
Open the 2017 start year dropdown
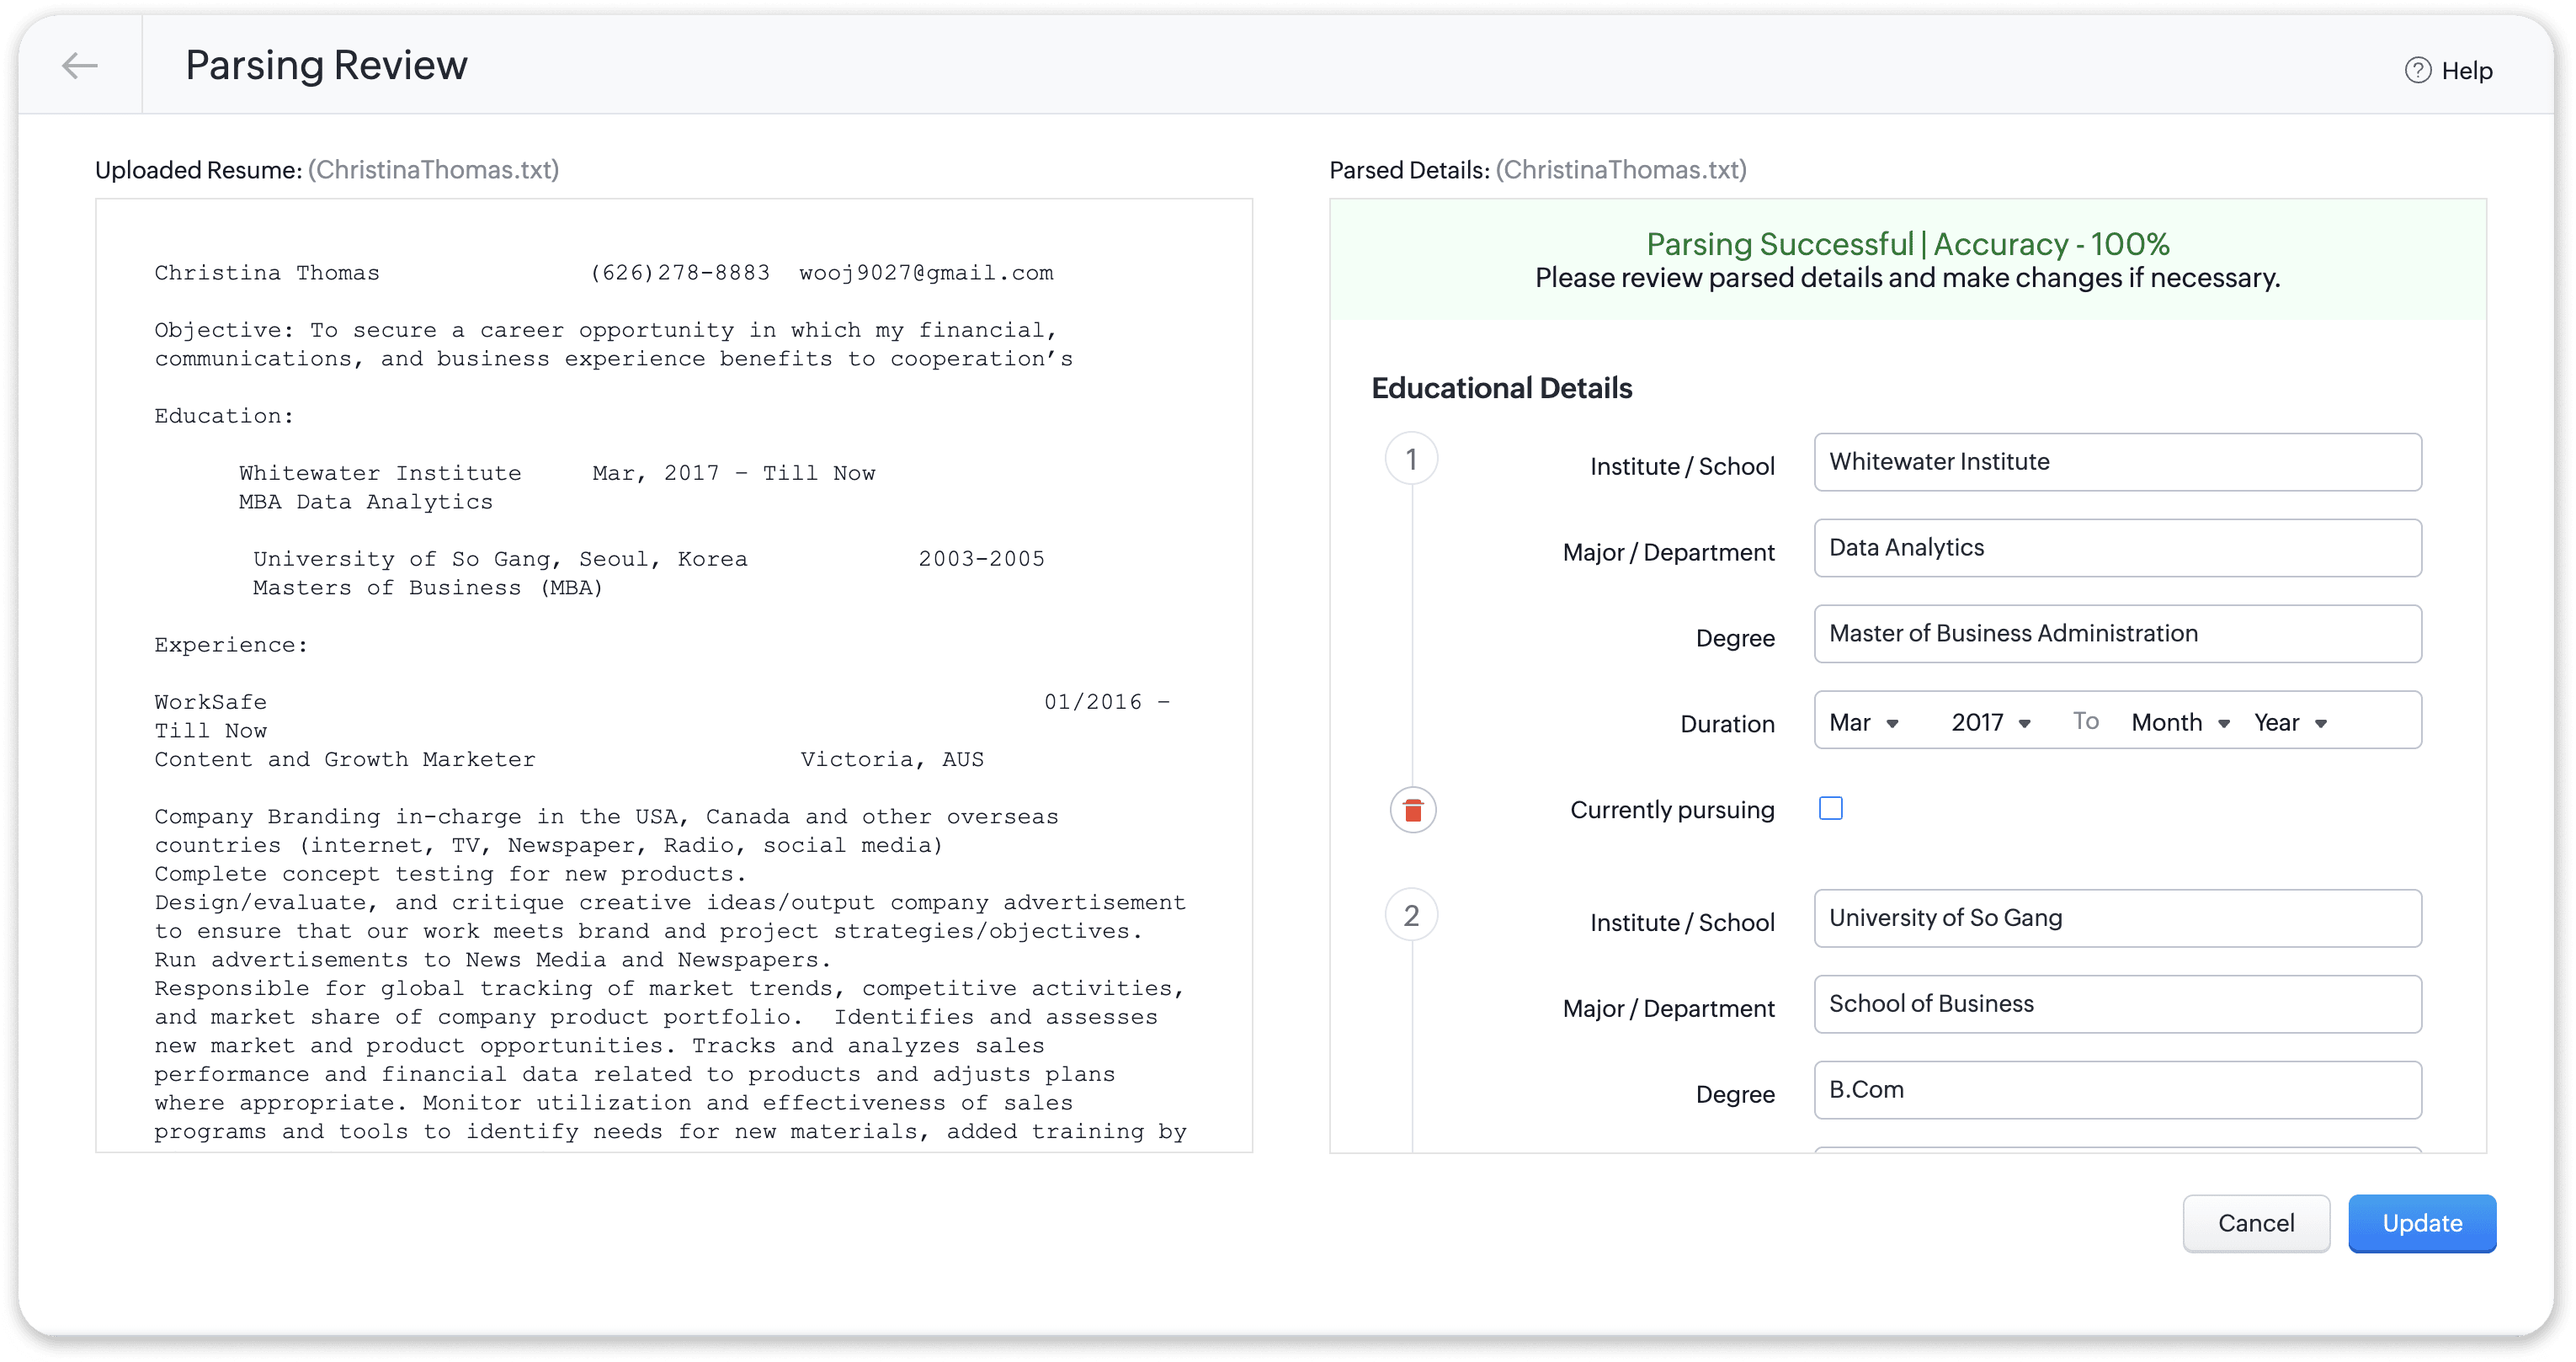tap(1990, 722)
